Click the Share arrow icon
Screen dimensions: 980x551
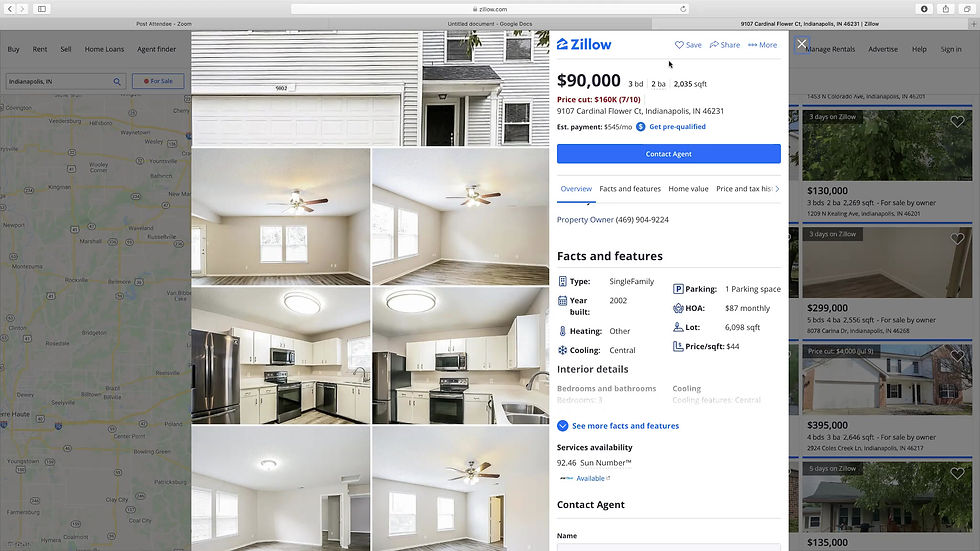(x=714, y=45)
